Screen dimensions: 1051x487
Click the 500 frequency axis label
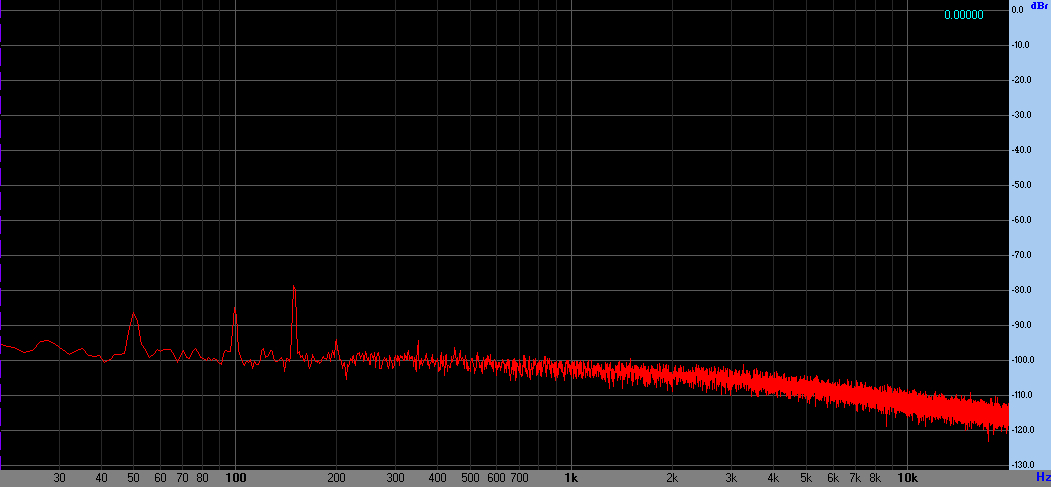click(x=470, y=478)
